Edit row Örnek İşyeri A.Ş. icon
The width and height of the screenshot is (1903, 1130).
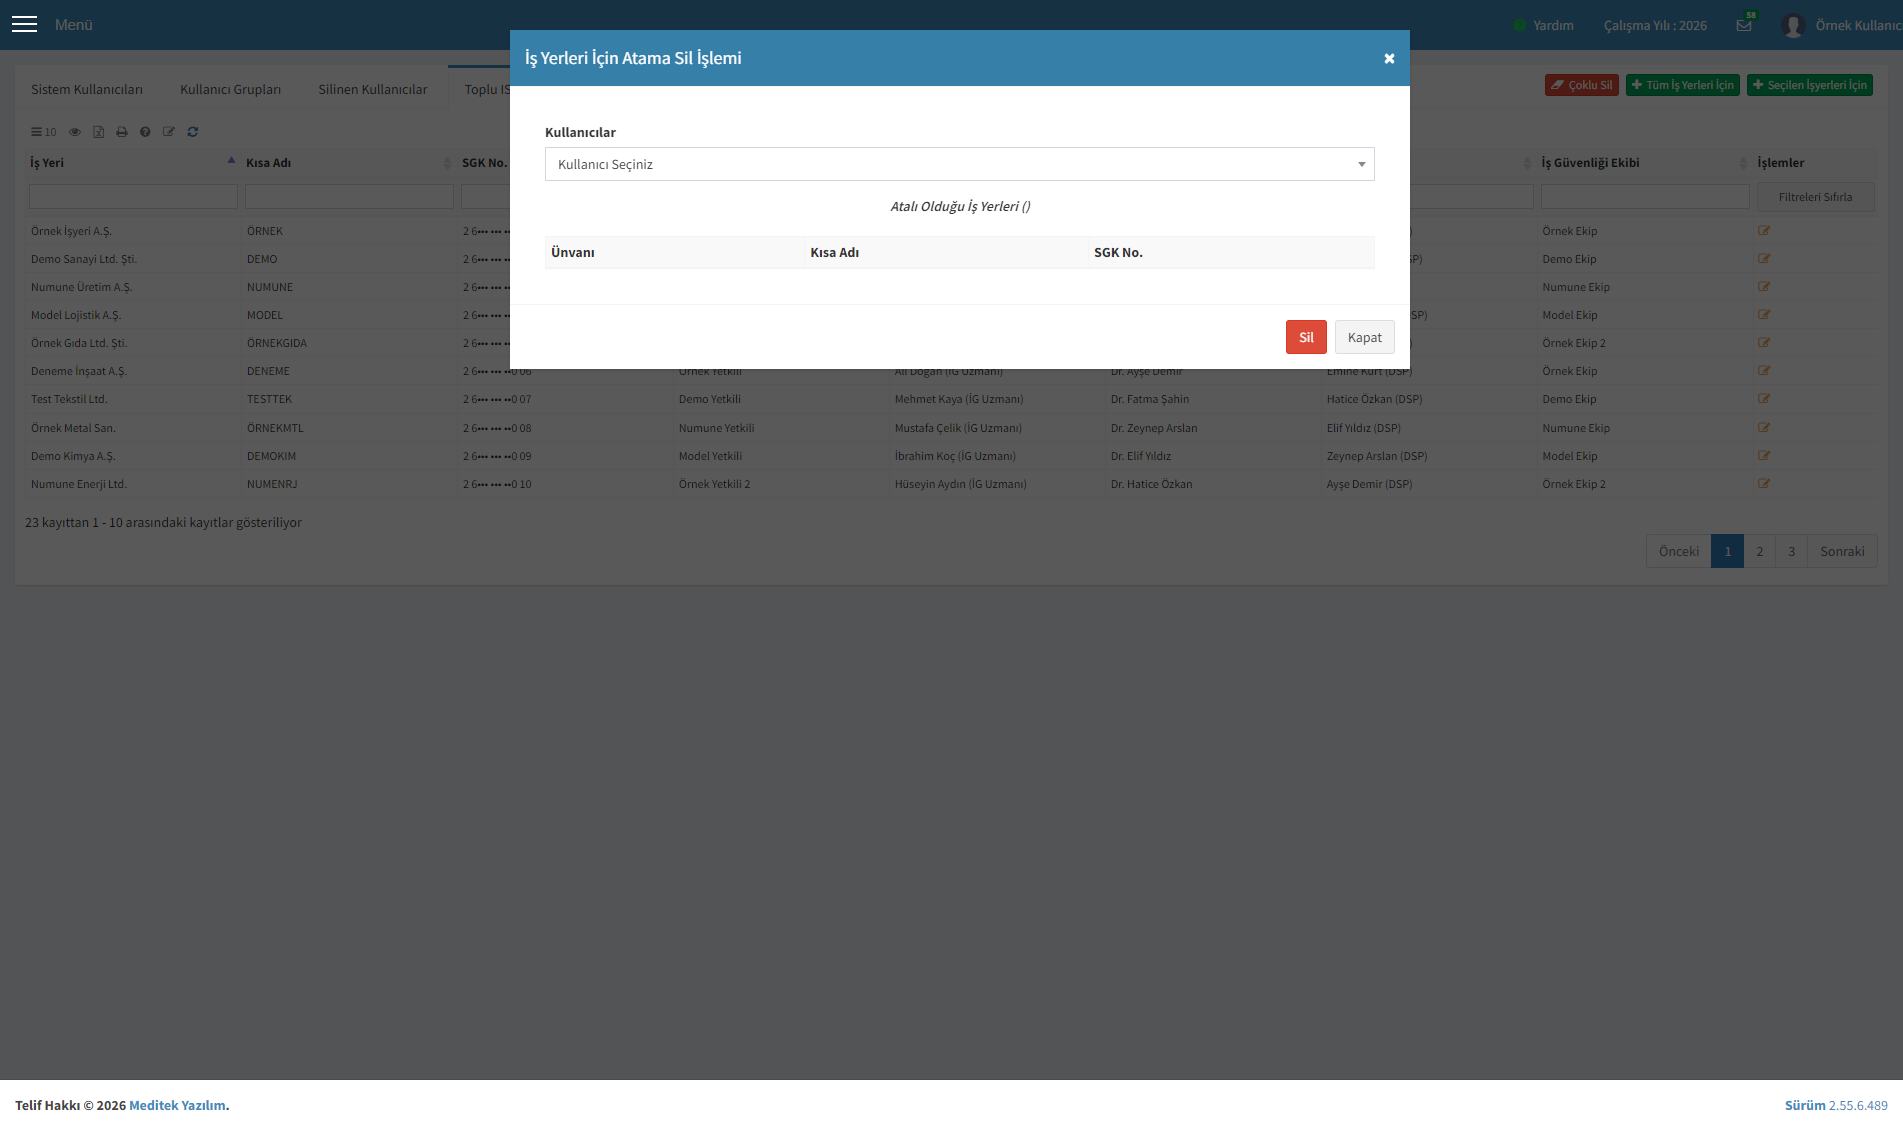tap(1764, 231)
